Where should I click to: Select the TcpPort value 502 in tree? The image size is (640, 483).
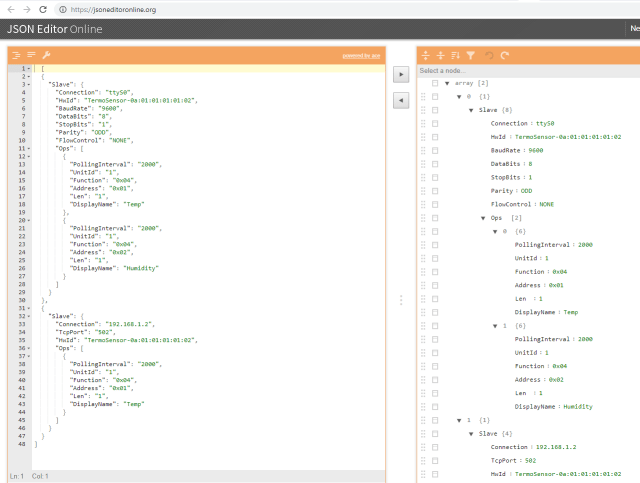(x=530, y=461)
